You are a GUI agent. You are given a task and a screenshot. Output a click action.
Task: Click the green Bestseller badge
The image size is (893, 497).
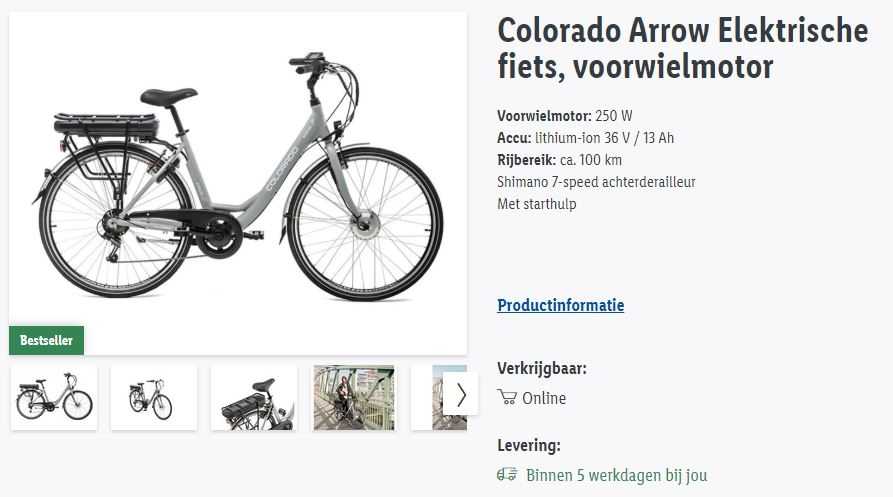click(x=46, y=340)
